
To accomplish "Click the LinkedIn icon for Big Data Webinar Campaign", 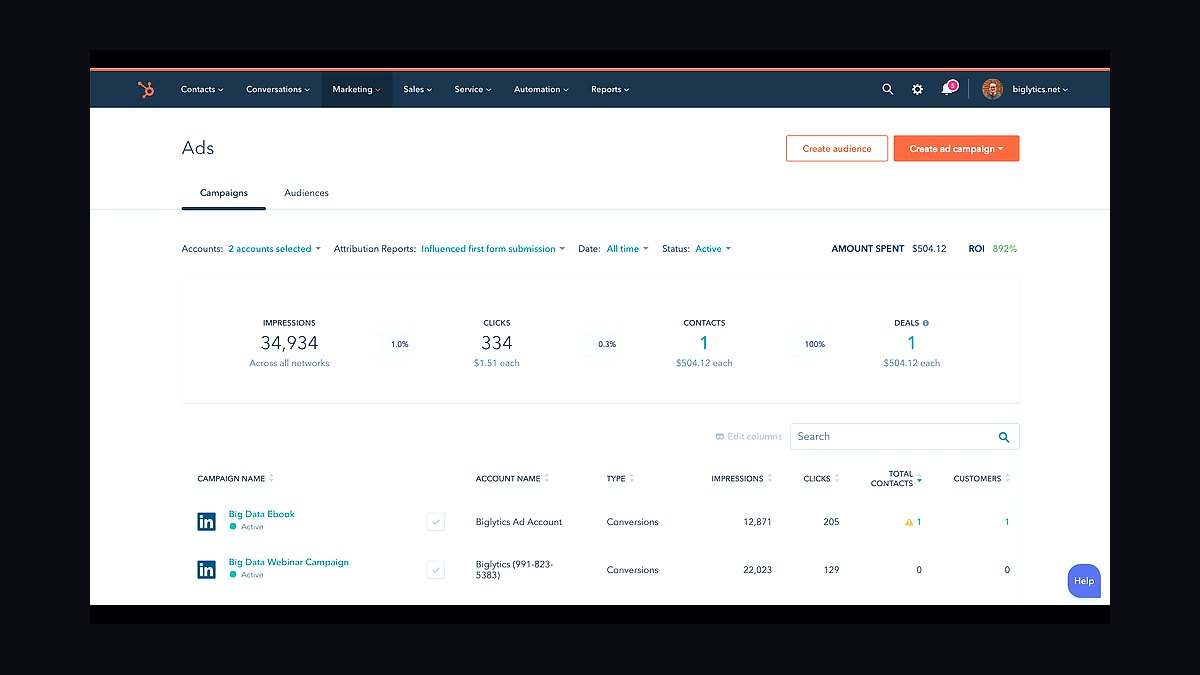I will [206, 570].
